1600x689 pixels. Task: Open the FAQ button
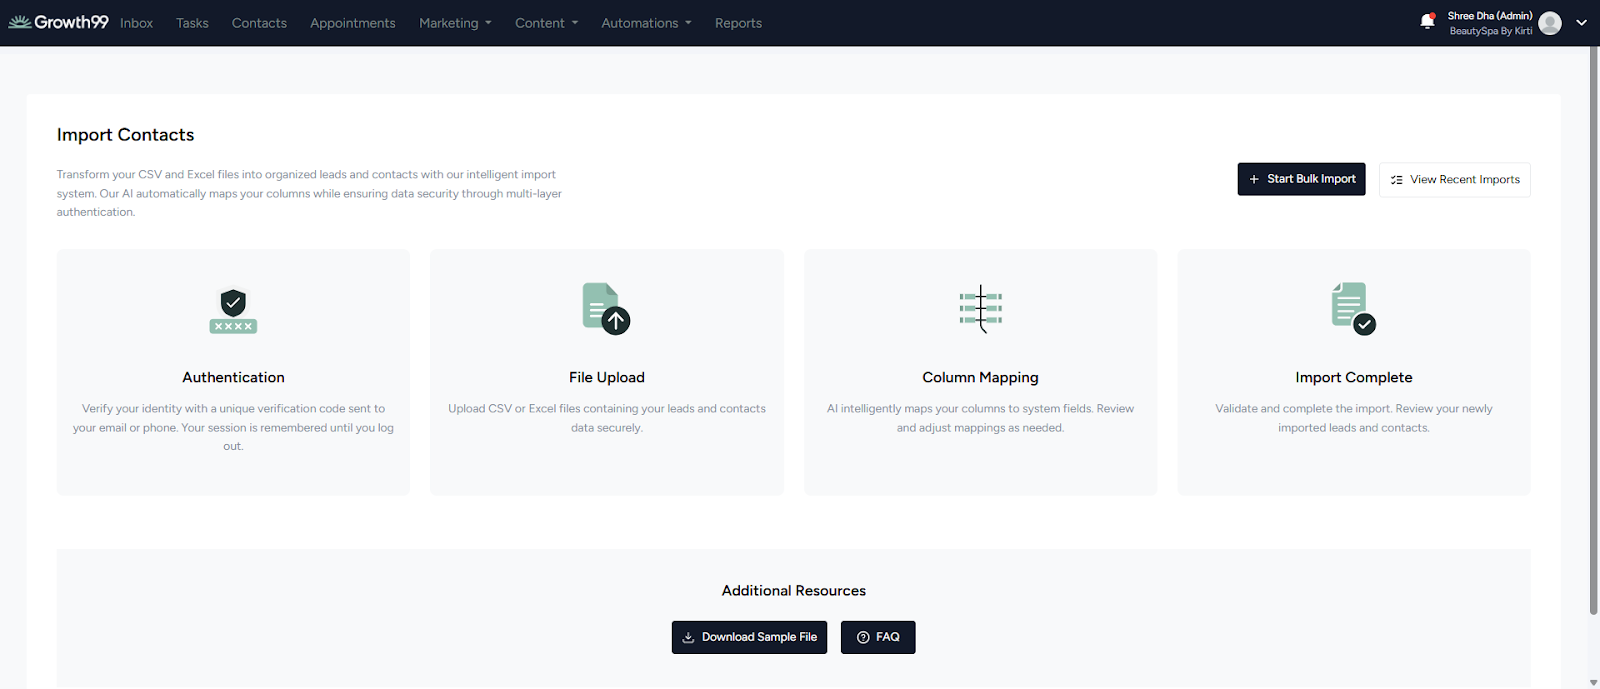pos(878,637)
